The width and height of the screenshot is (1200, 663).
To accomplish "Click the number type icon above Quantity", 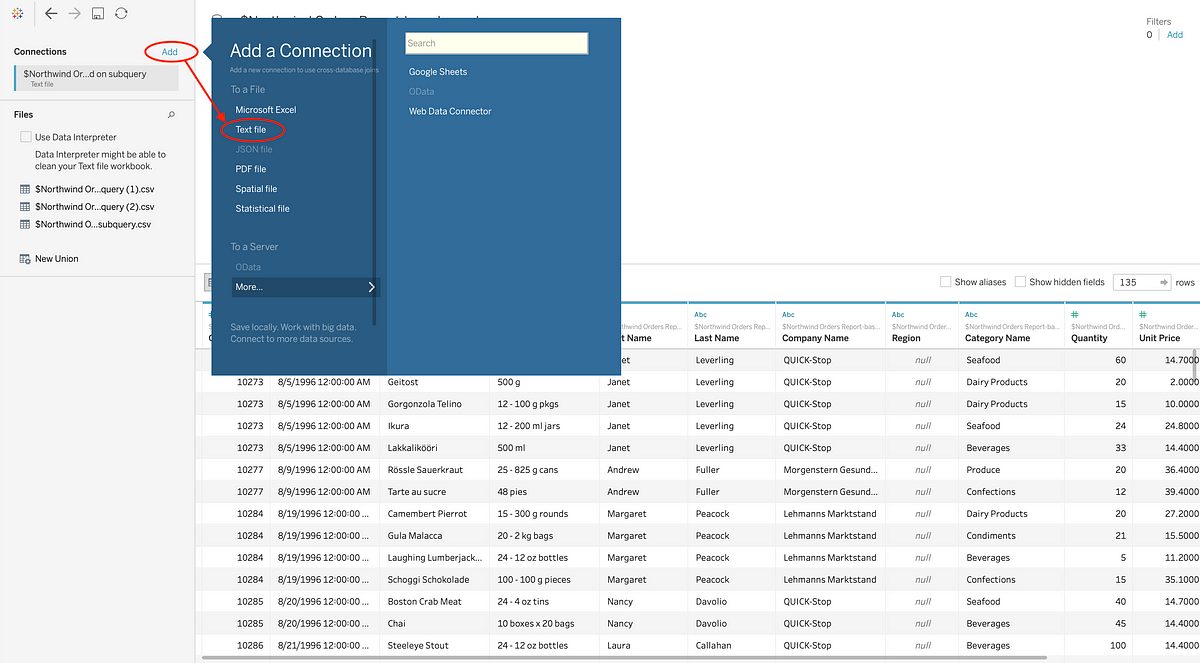I will coord(1074,314).
